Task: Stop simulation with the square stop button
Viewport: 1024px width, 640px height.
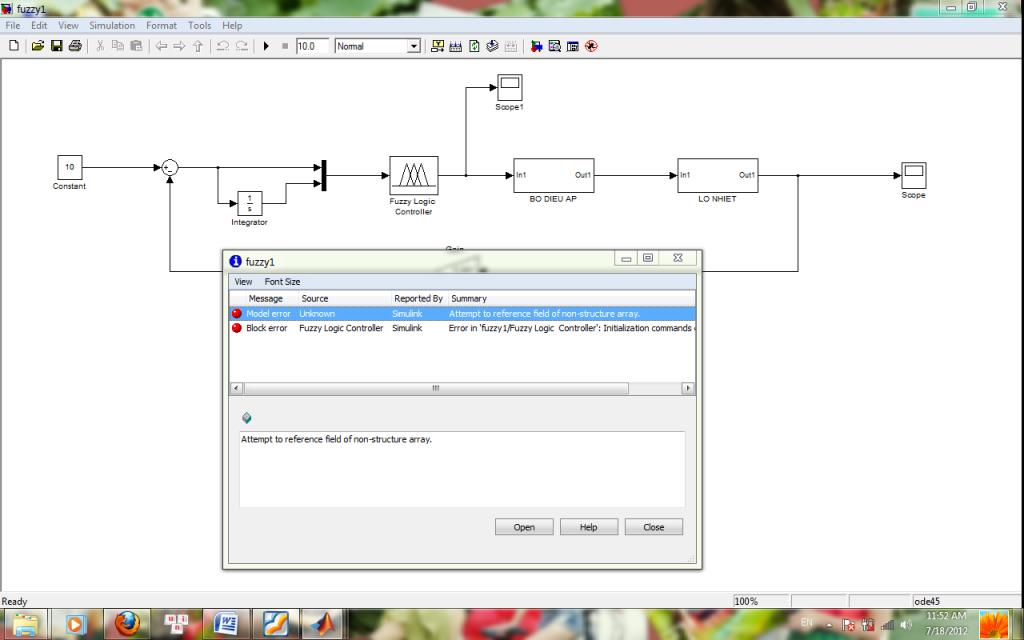Action: pyautogui.click(x=285, y=46)
